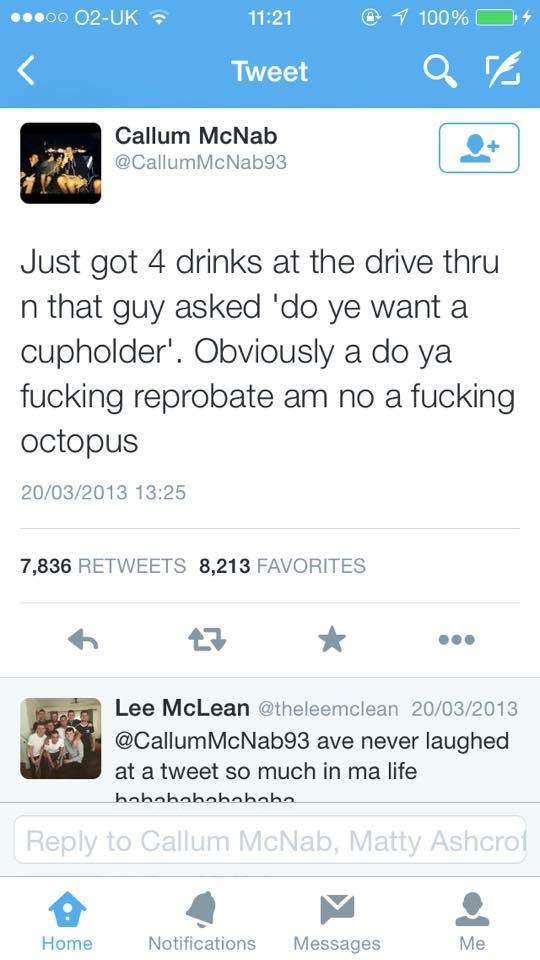Open the Notifications tab
The image size is (540, 960).
click(202, 921)
